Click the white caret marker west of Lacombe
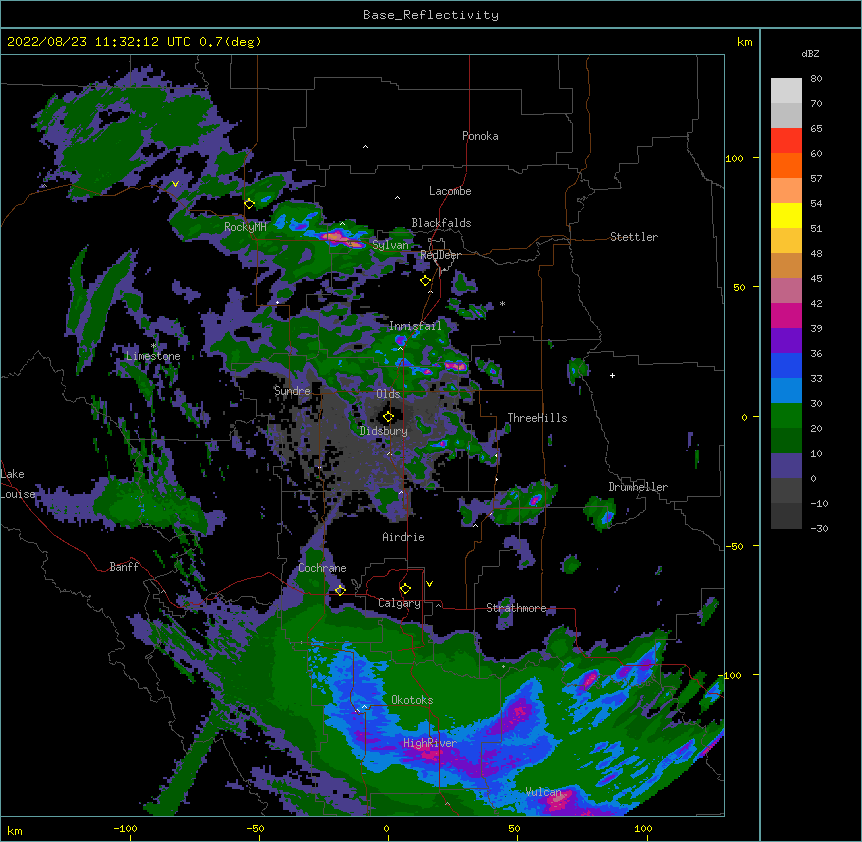 tap(397, 197)
